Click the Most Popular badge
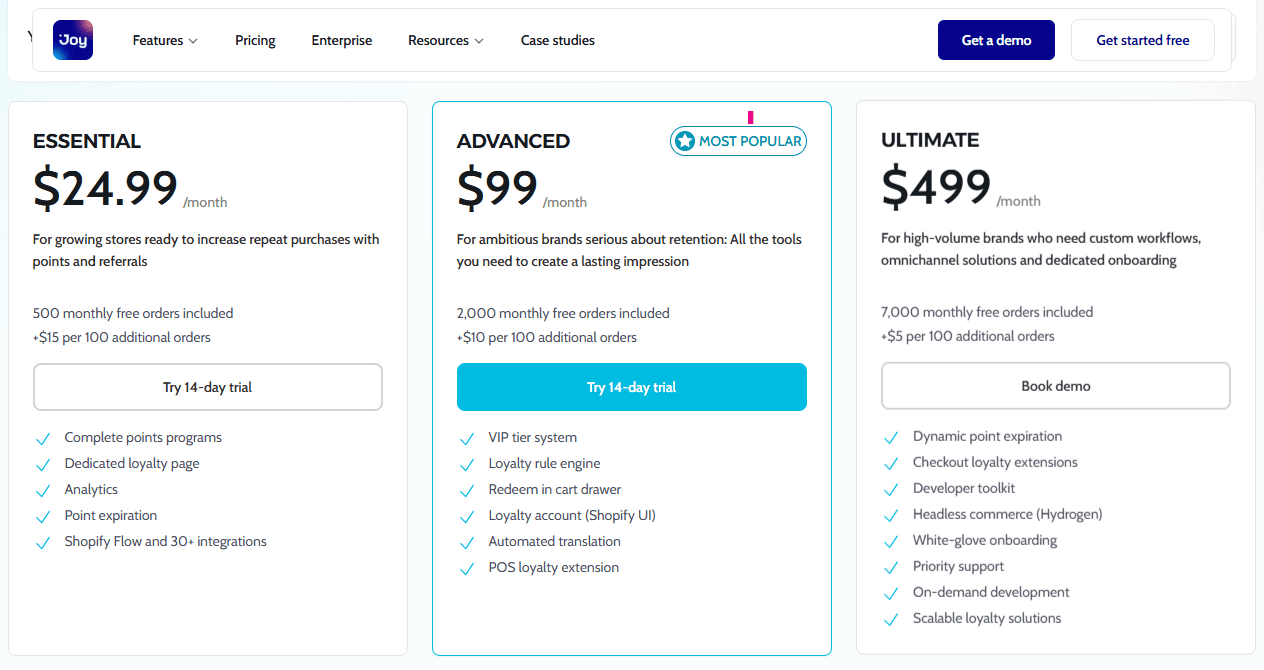1264x670 pixels. 738,141
